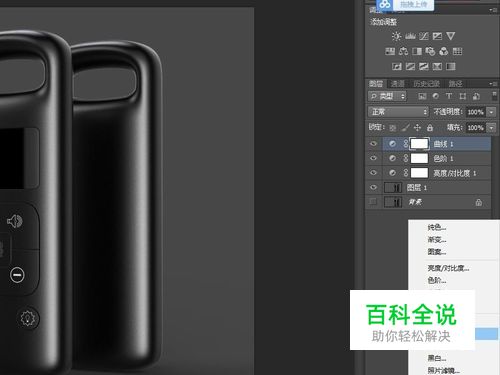Choose 纯色... from the popup menu
Viewport: 500px width, 375px height.
(x=437, y=227)
